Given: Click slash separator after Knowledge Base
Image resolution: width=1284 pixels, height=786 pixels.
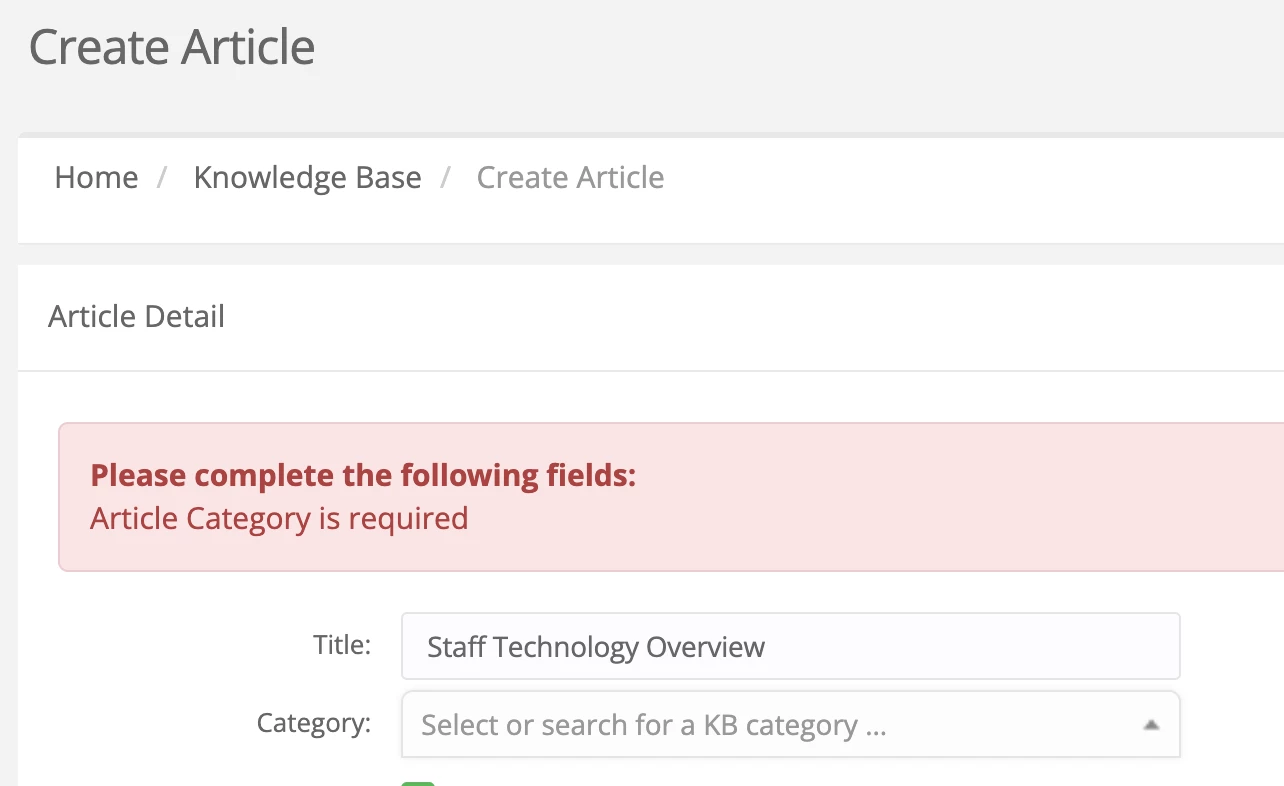Looking at the screenshot, I should (446, 177).
